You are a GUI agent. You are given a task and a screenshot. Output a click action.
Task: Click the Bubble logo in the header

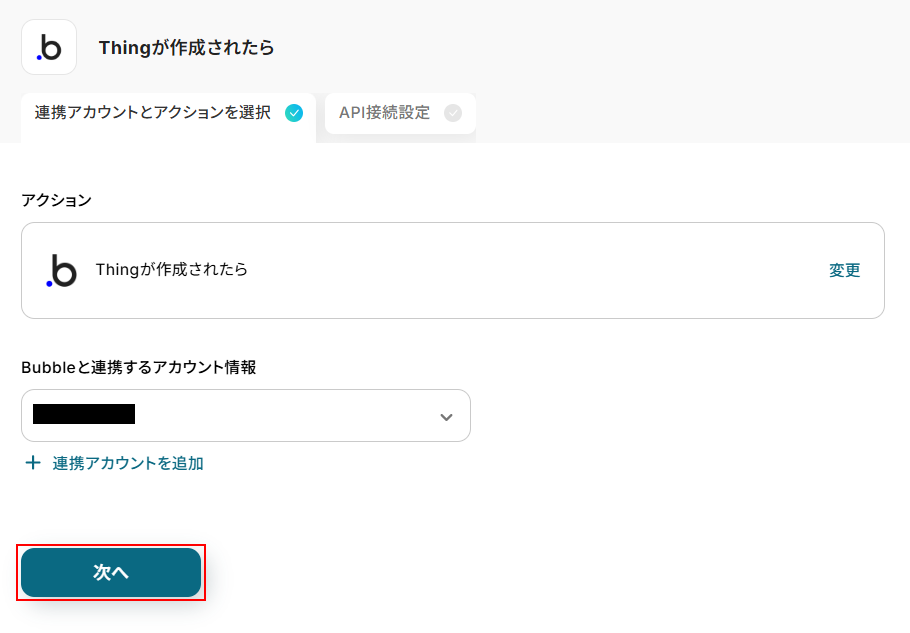49,47
